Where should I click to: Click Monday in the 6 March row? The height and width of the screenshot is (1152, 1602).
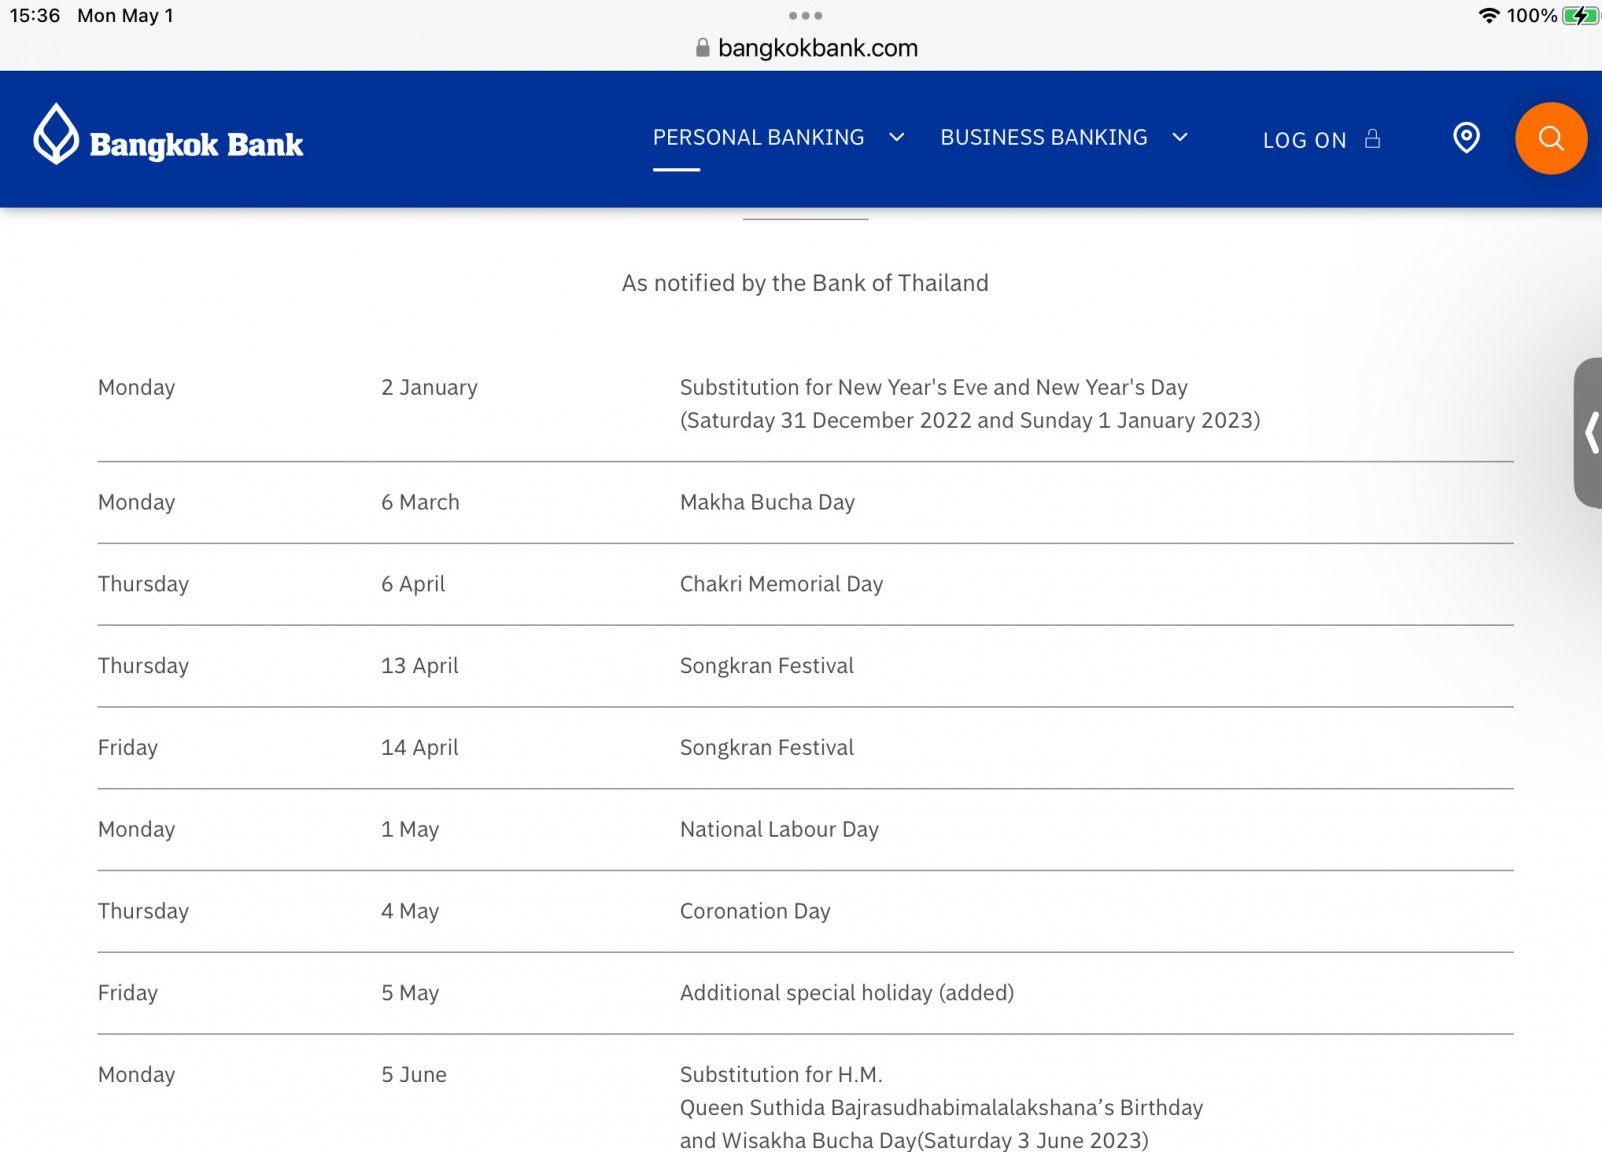pyautogui.click(x=136, y=502)
